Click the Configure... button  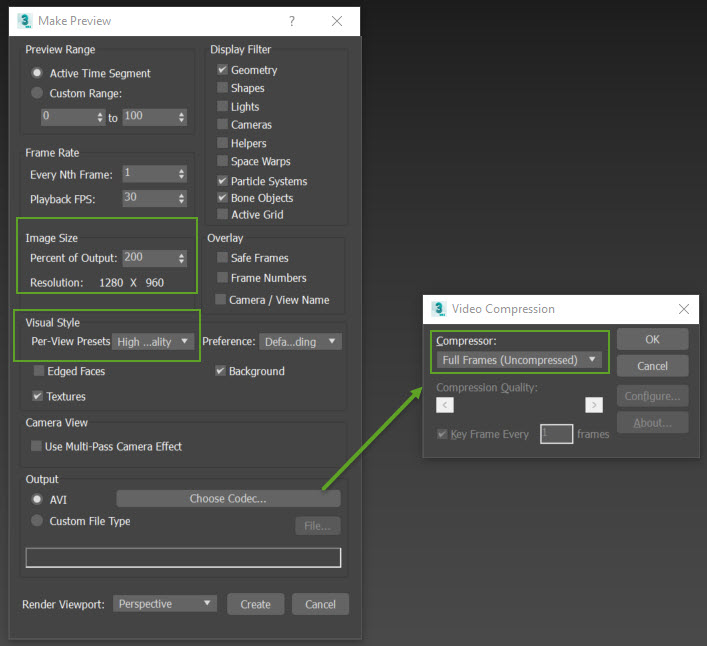tap(652, 396)
